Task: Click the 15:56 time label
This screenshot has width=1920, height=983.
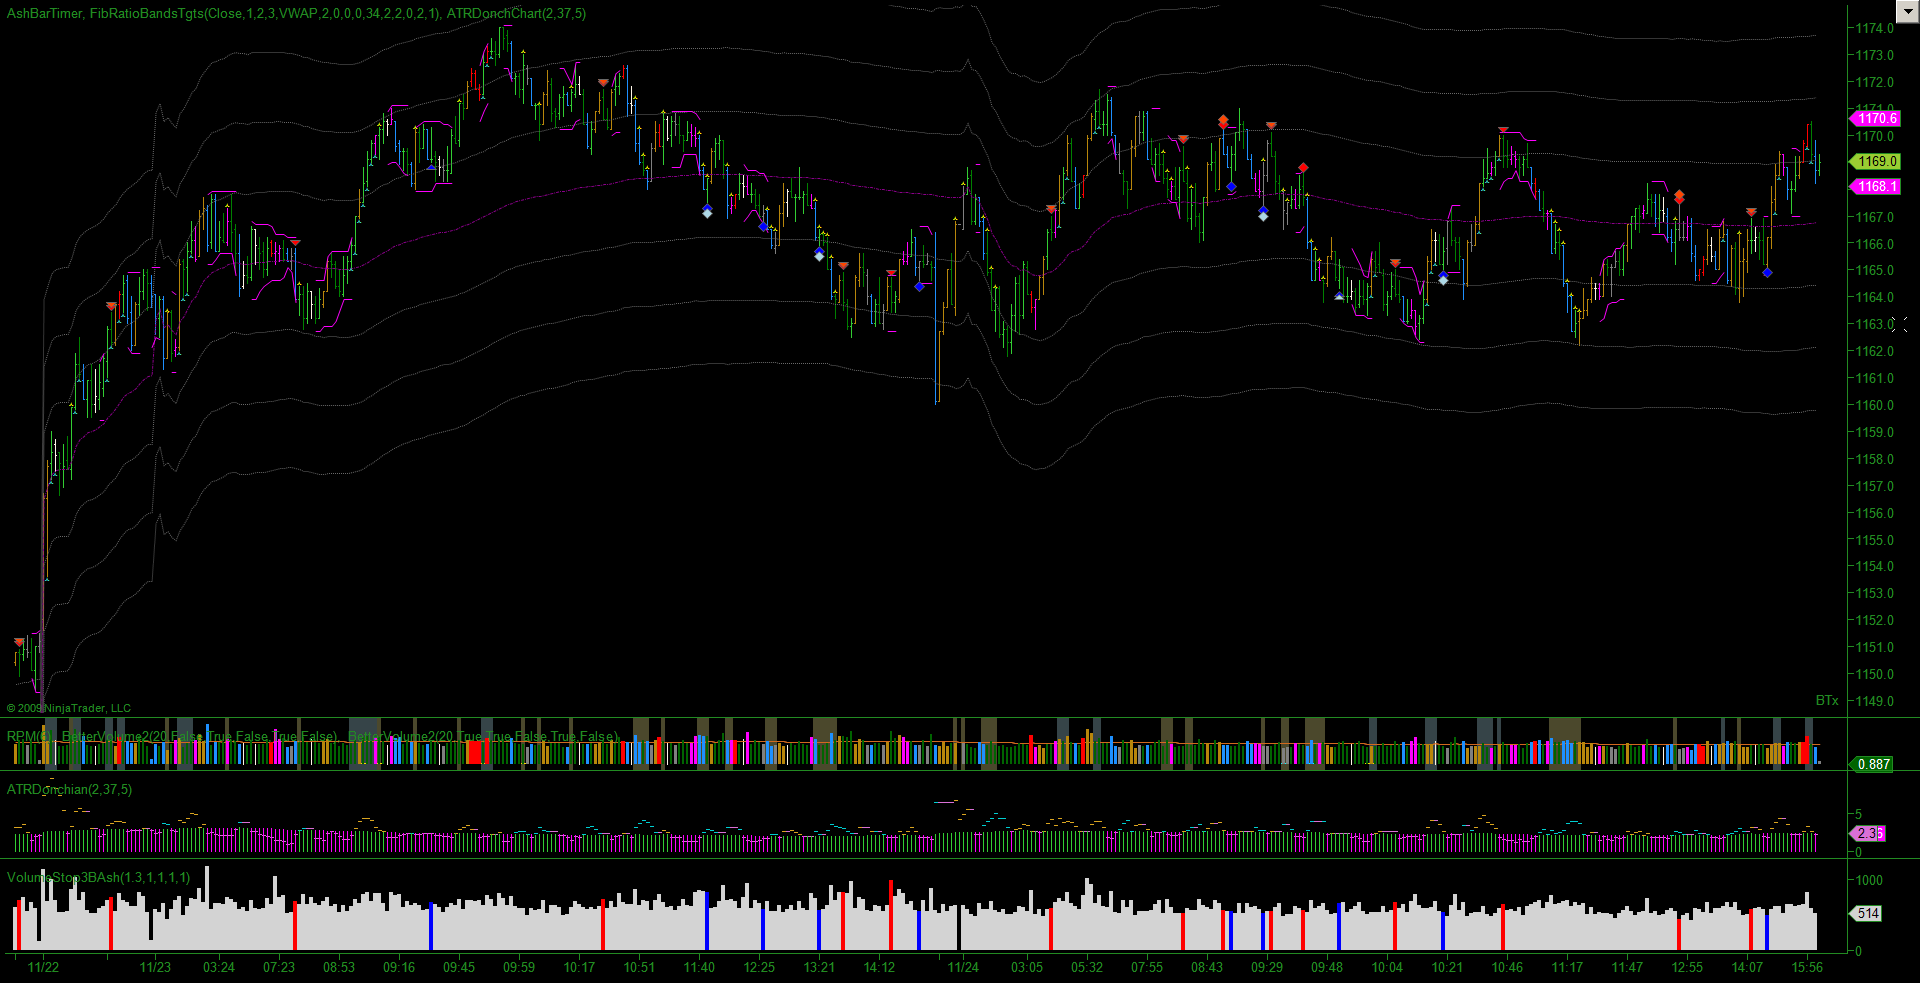Action: [x=1807, y=967]
